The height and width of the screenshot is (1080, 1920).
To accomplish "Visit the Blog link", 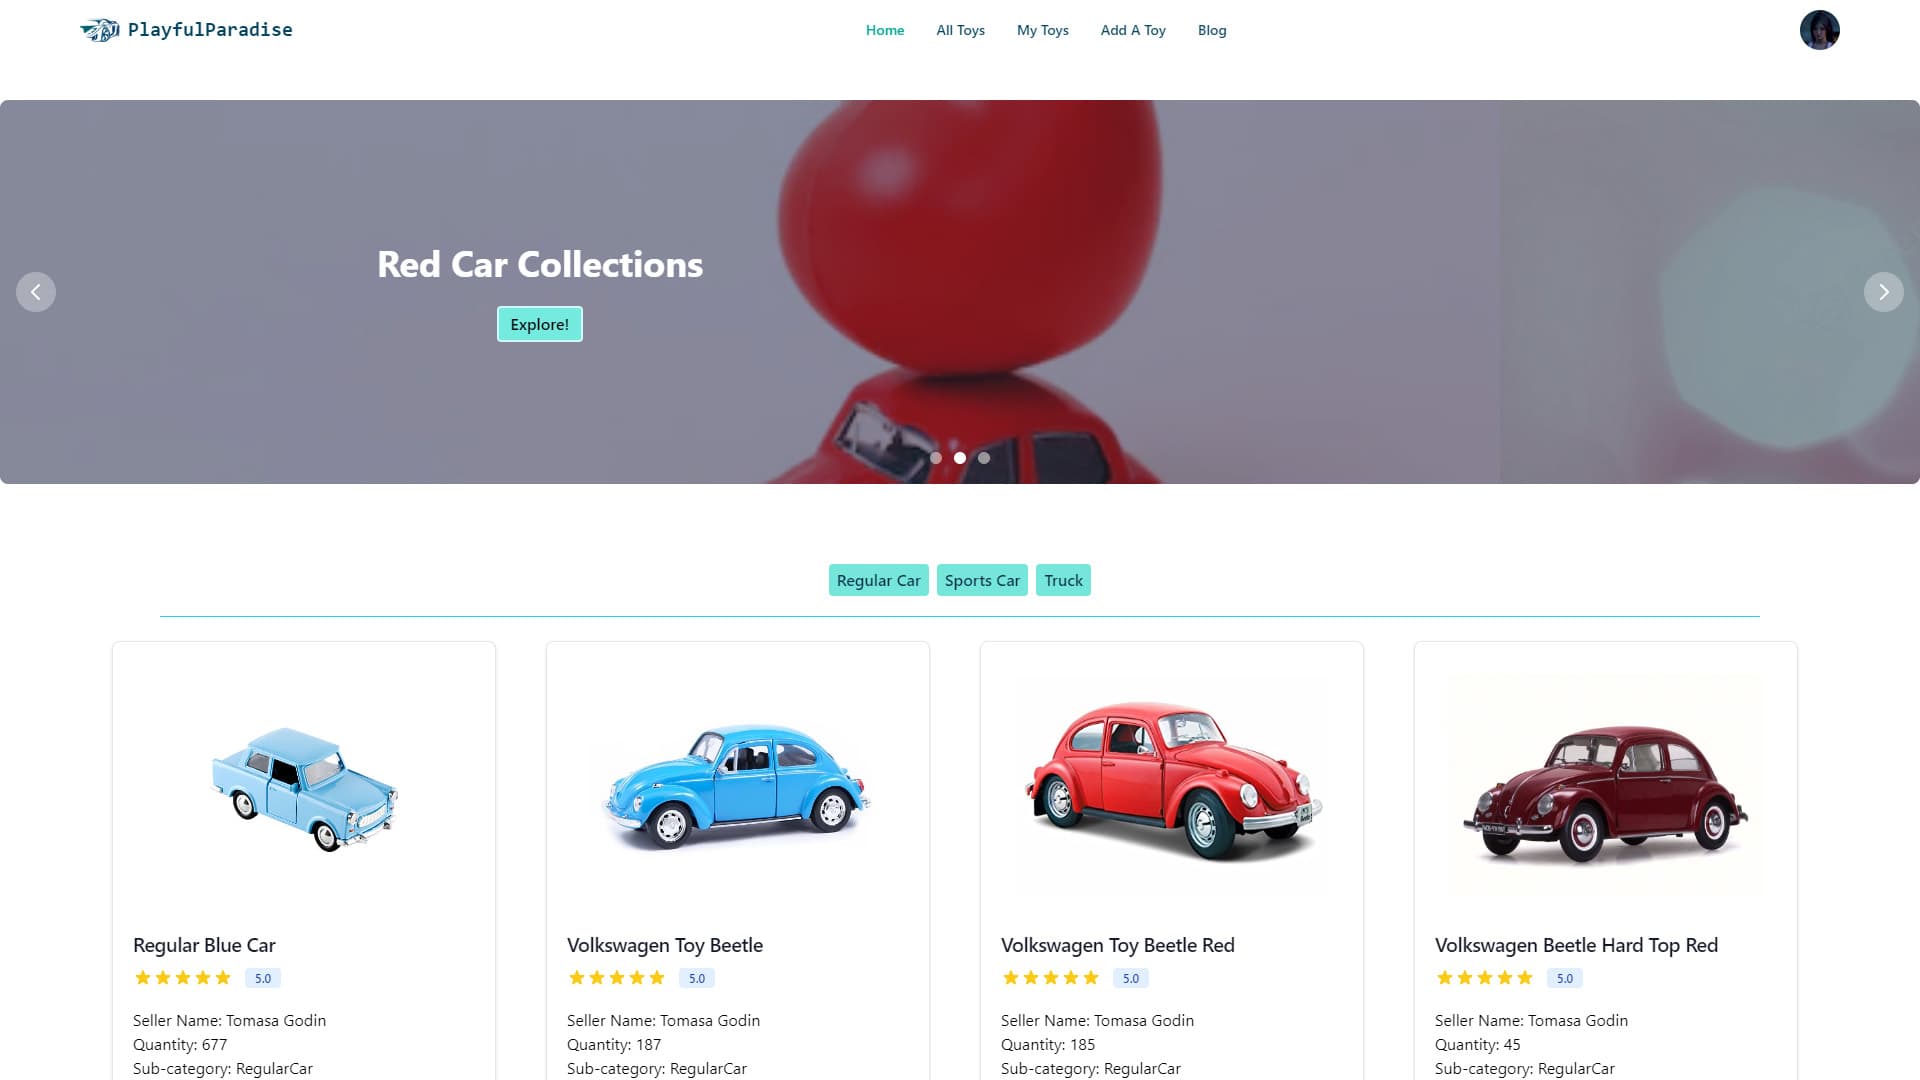I will [1212, 30].
